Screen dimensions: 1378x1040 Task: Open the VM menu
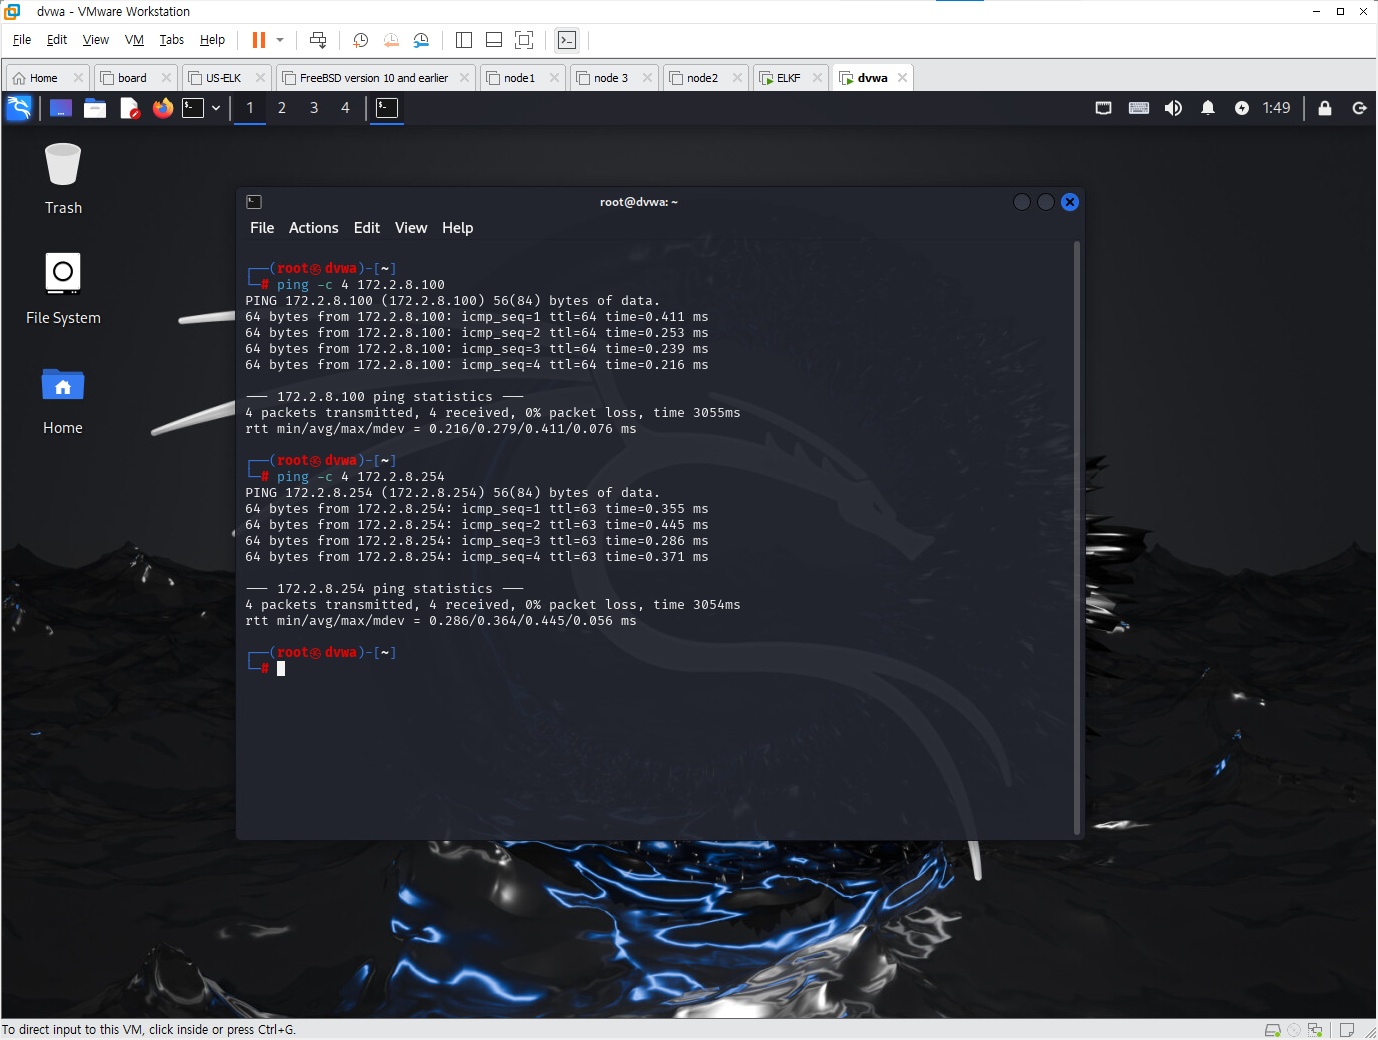point(134,40)
